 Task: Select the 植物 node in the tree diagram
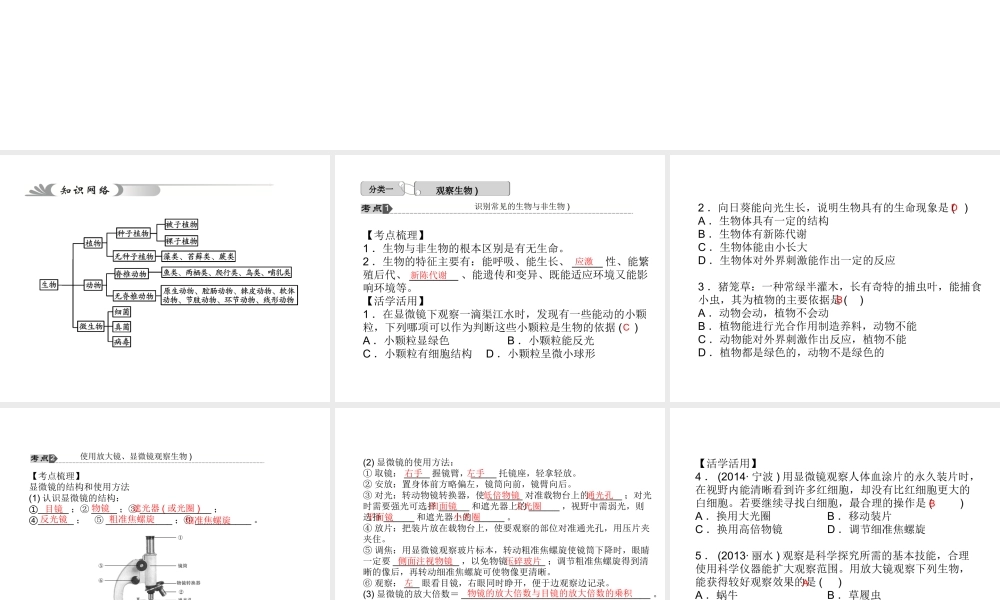[x=93, y=243]
